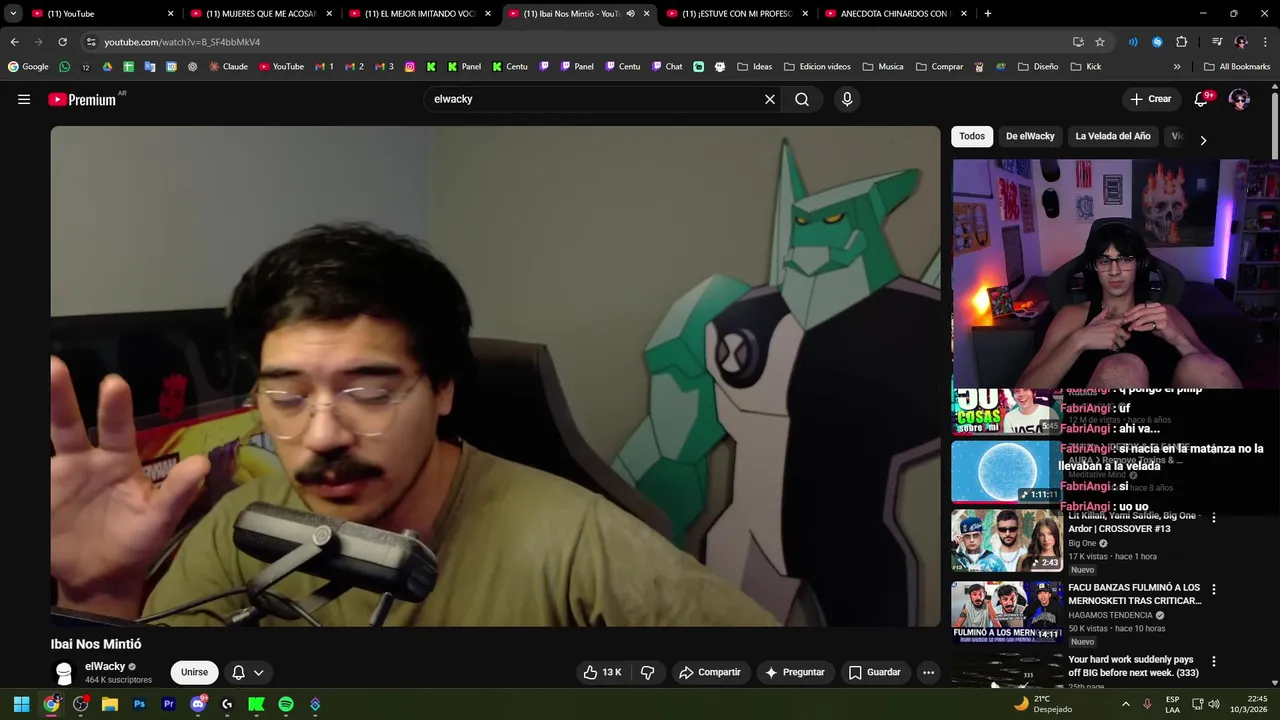Open YouTube notifications bell

(1202, 99)
